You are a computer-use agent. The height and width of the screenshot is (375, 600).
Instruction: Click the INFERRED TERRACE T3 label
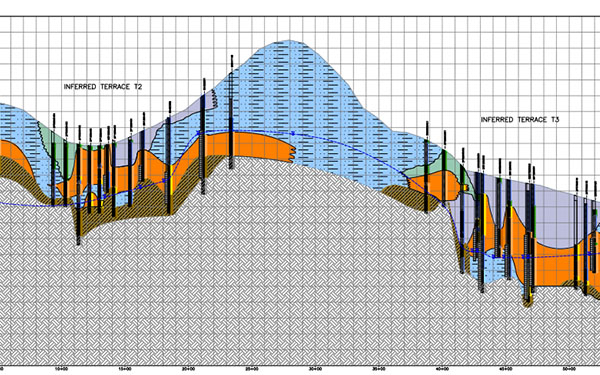coord(520,120)
